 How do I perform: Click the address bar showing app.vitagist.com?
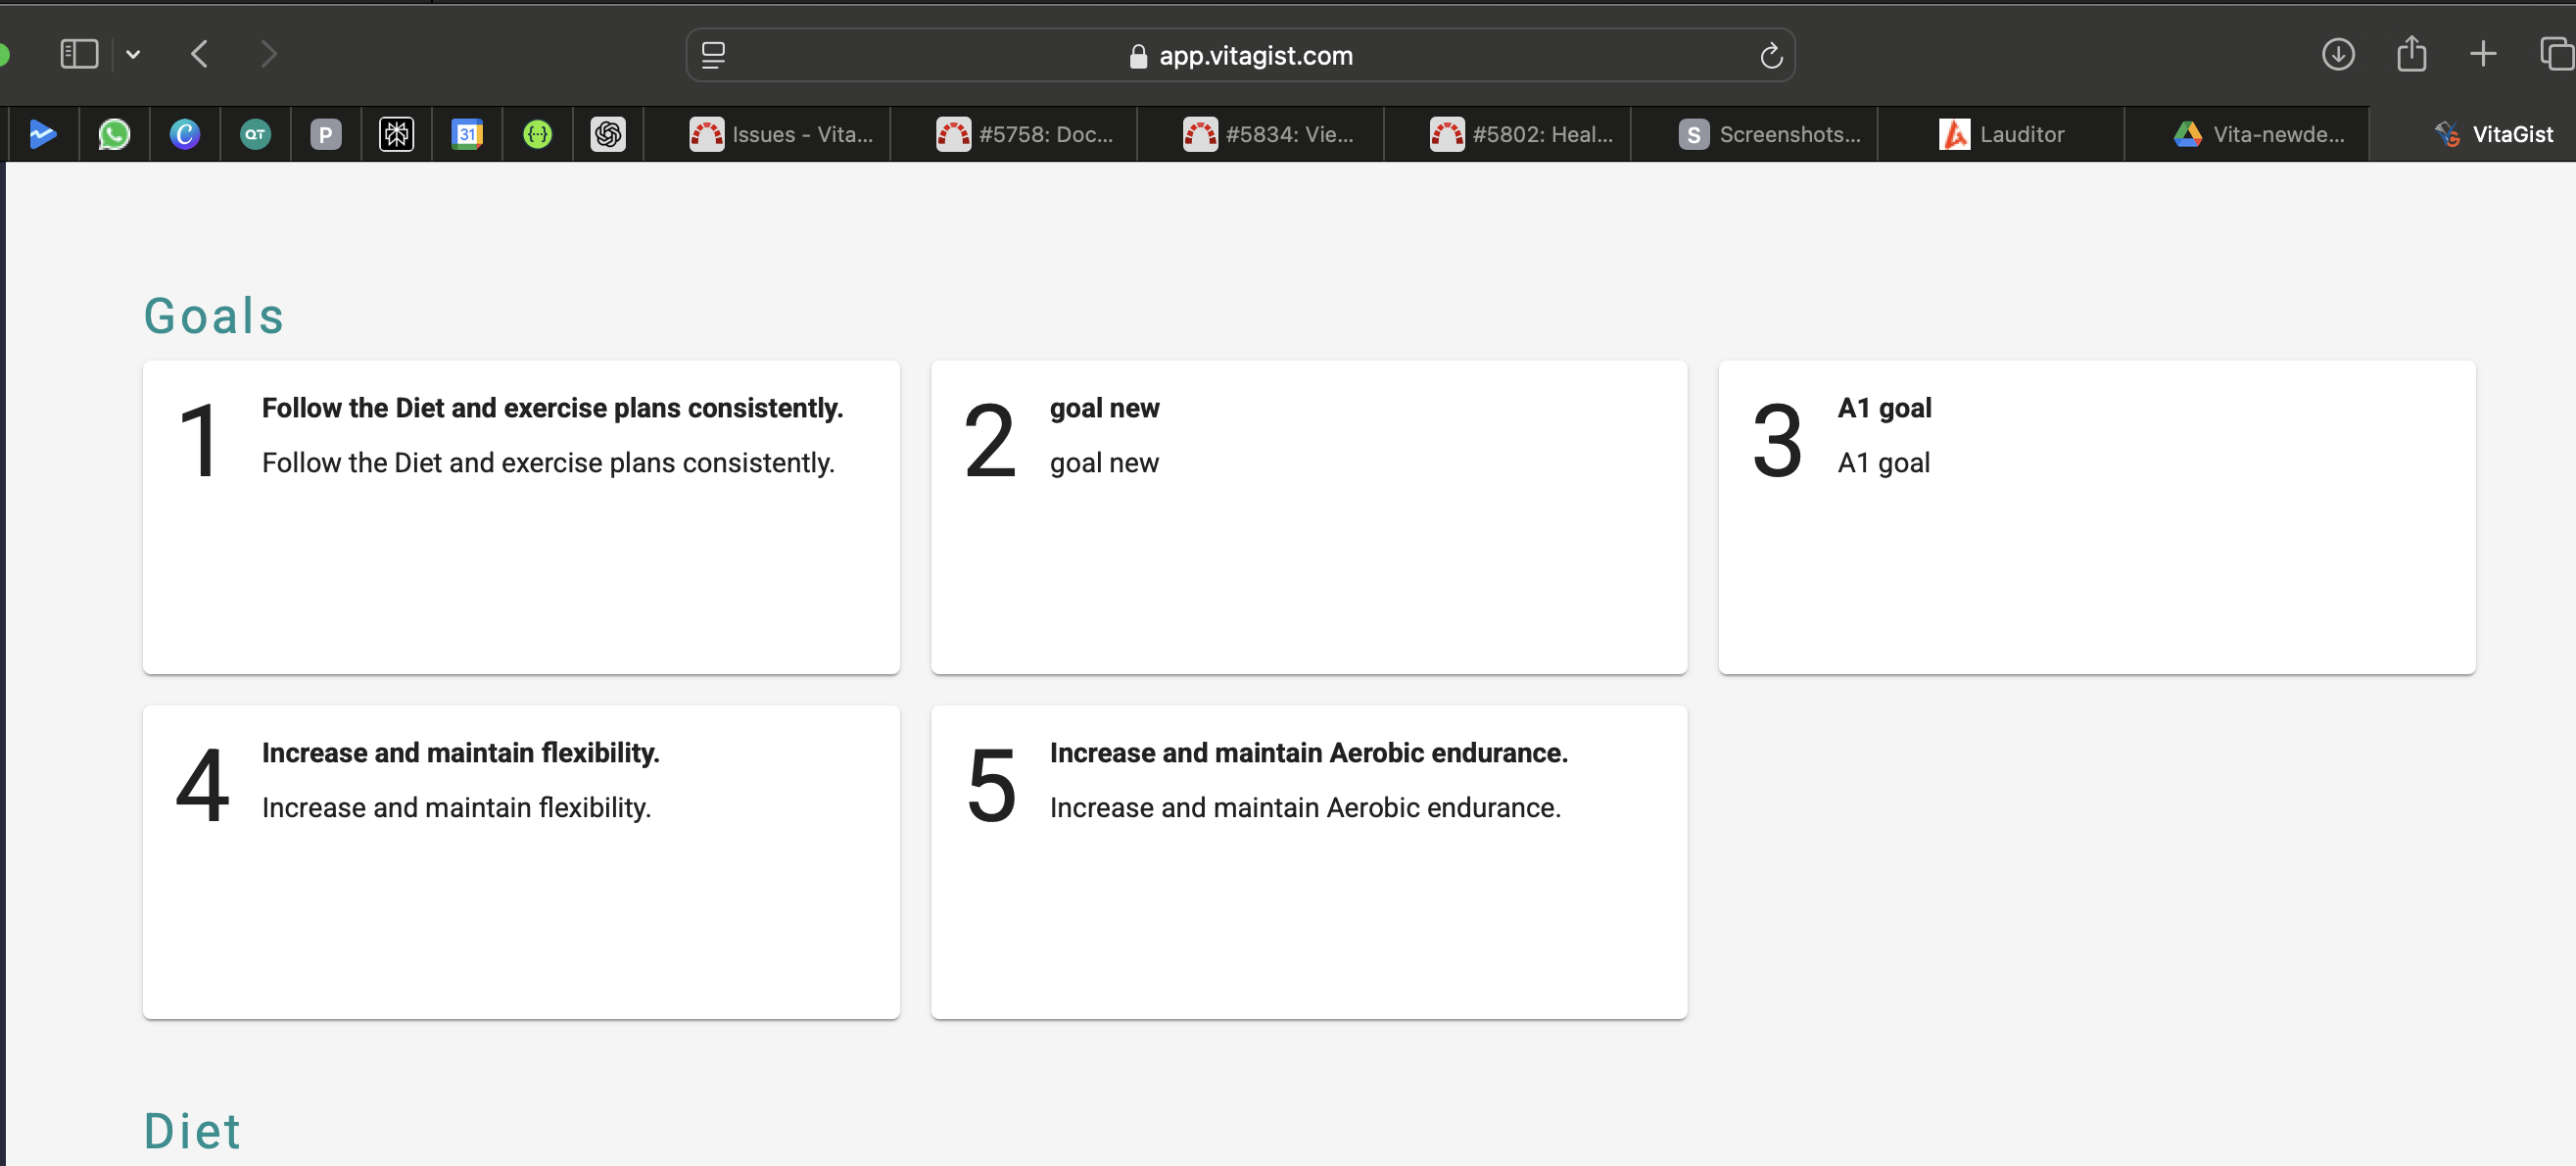pyautogui.click(x=1254, y=56)
